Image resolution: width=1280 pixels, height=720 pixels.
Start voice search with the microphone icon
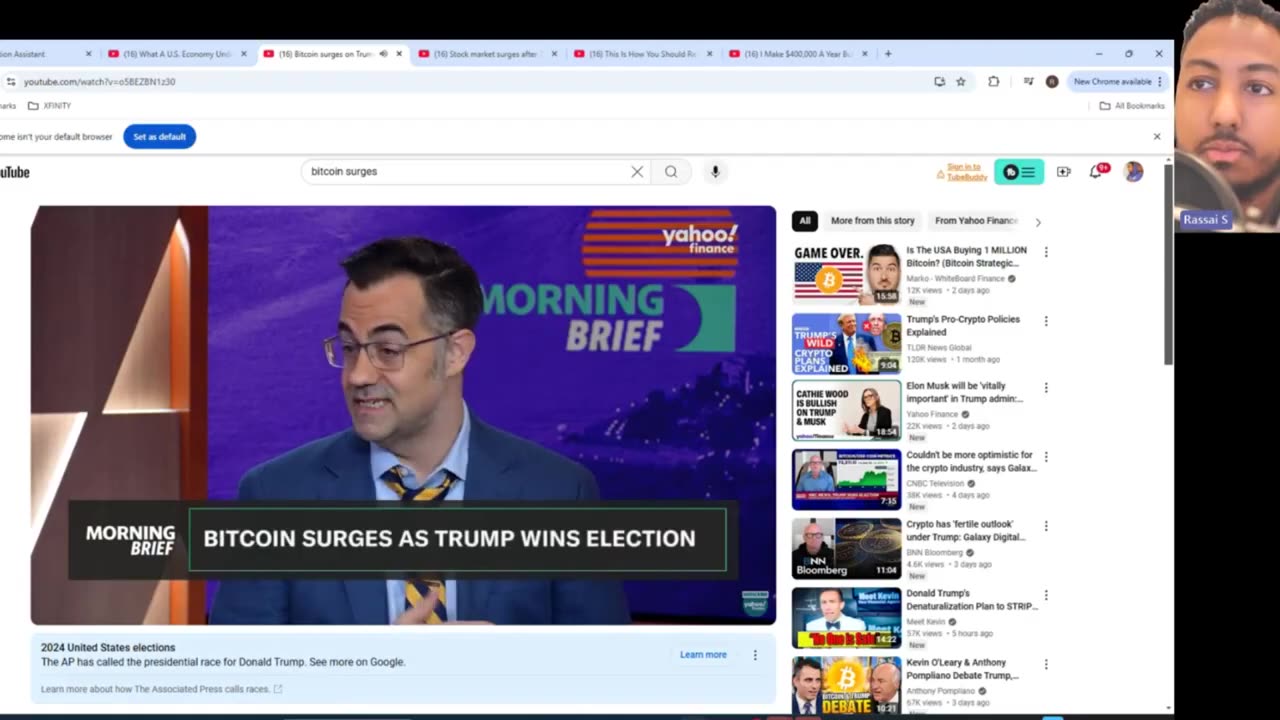(x=715, y=172)
